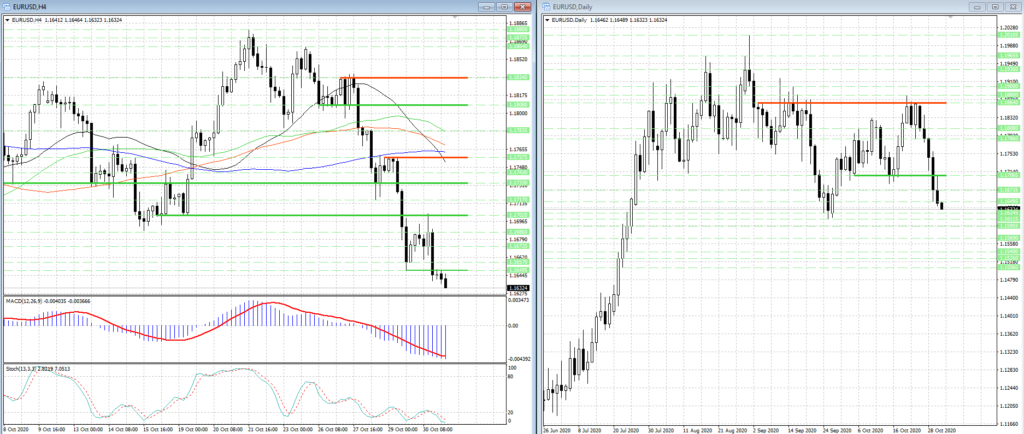Select the EURUSD,Daily title bar text
This screenshot has width=1024, height=434.
(x=572, y=7)
